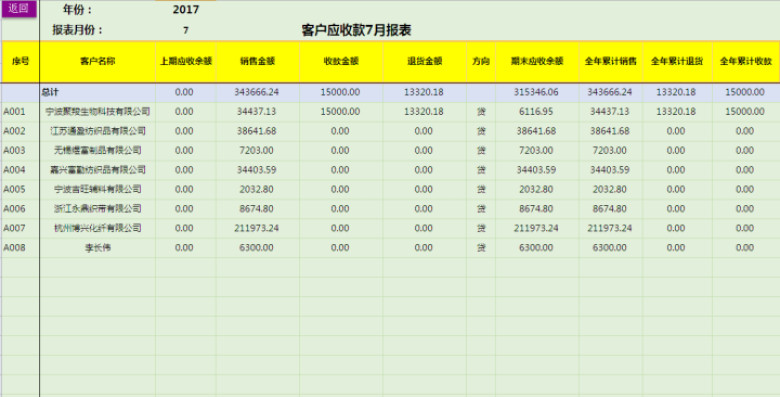Select the report month value 7
Image resolution: width=780 pixels, height=397 pixels.
point(186,30)
